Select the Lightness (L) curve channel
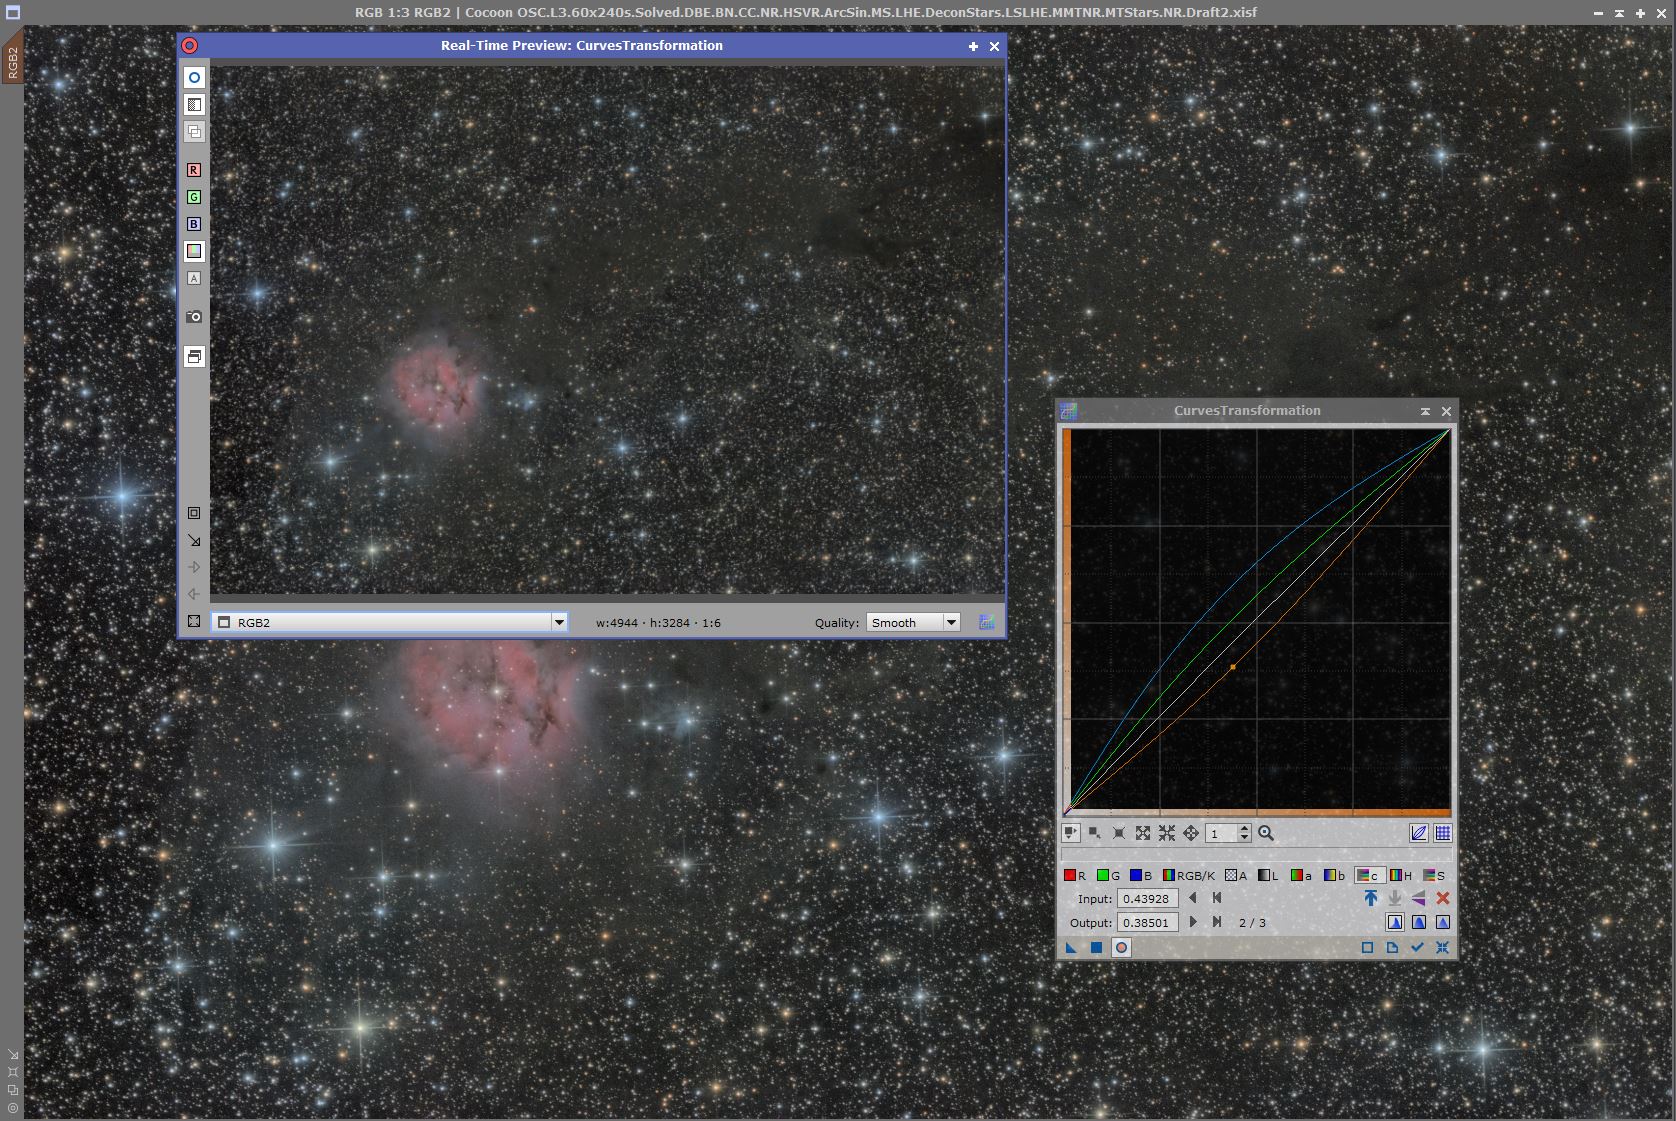Screen dimensions: 1676x1121 tap(1268, 875)
